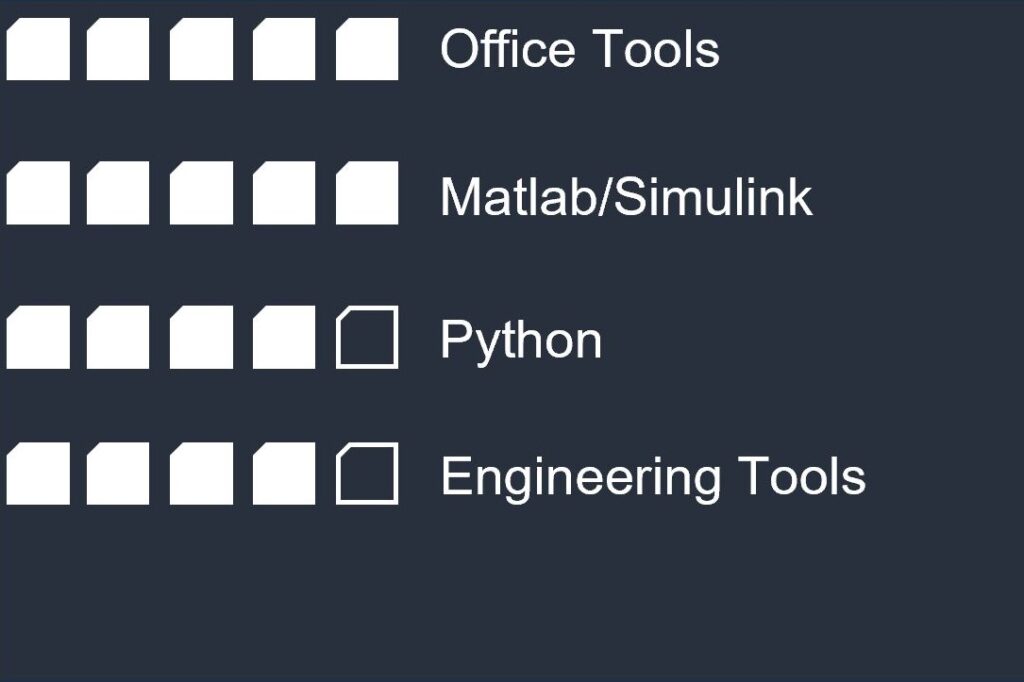Click the empty fifth Python rating square
The width and height of the screenshot is (1024, 682).
pyautogui.click(x=367, y=337)
